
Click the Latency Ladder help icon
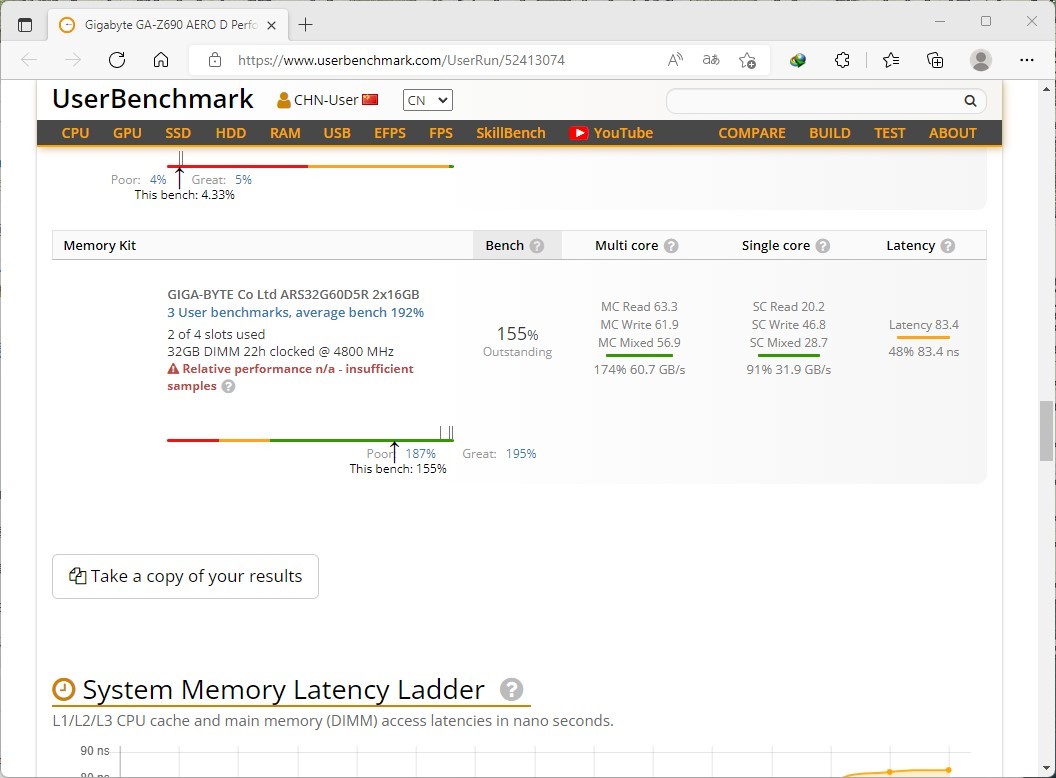tap(511, 690)
